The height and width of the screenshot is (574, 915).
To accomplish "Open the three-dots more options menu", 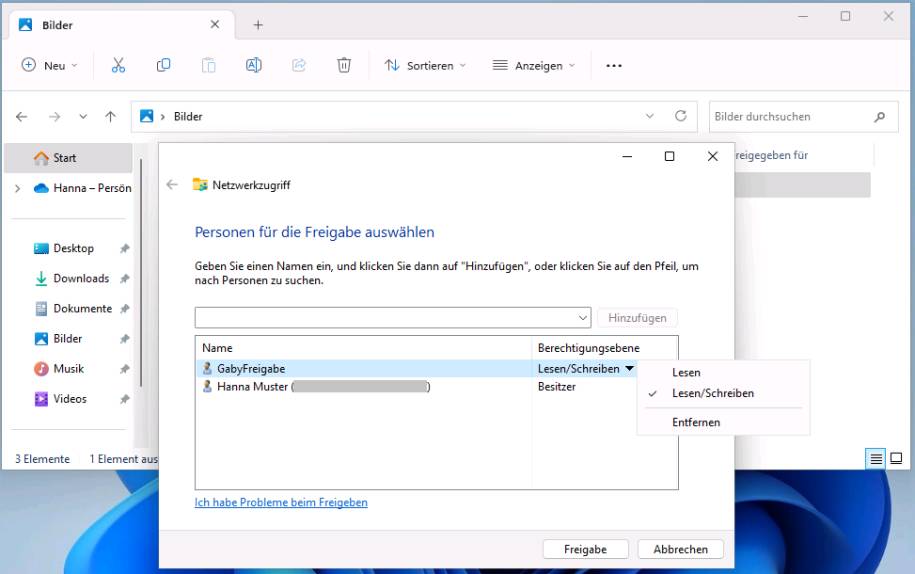I will (614, 66).
